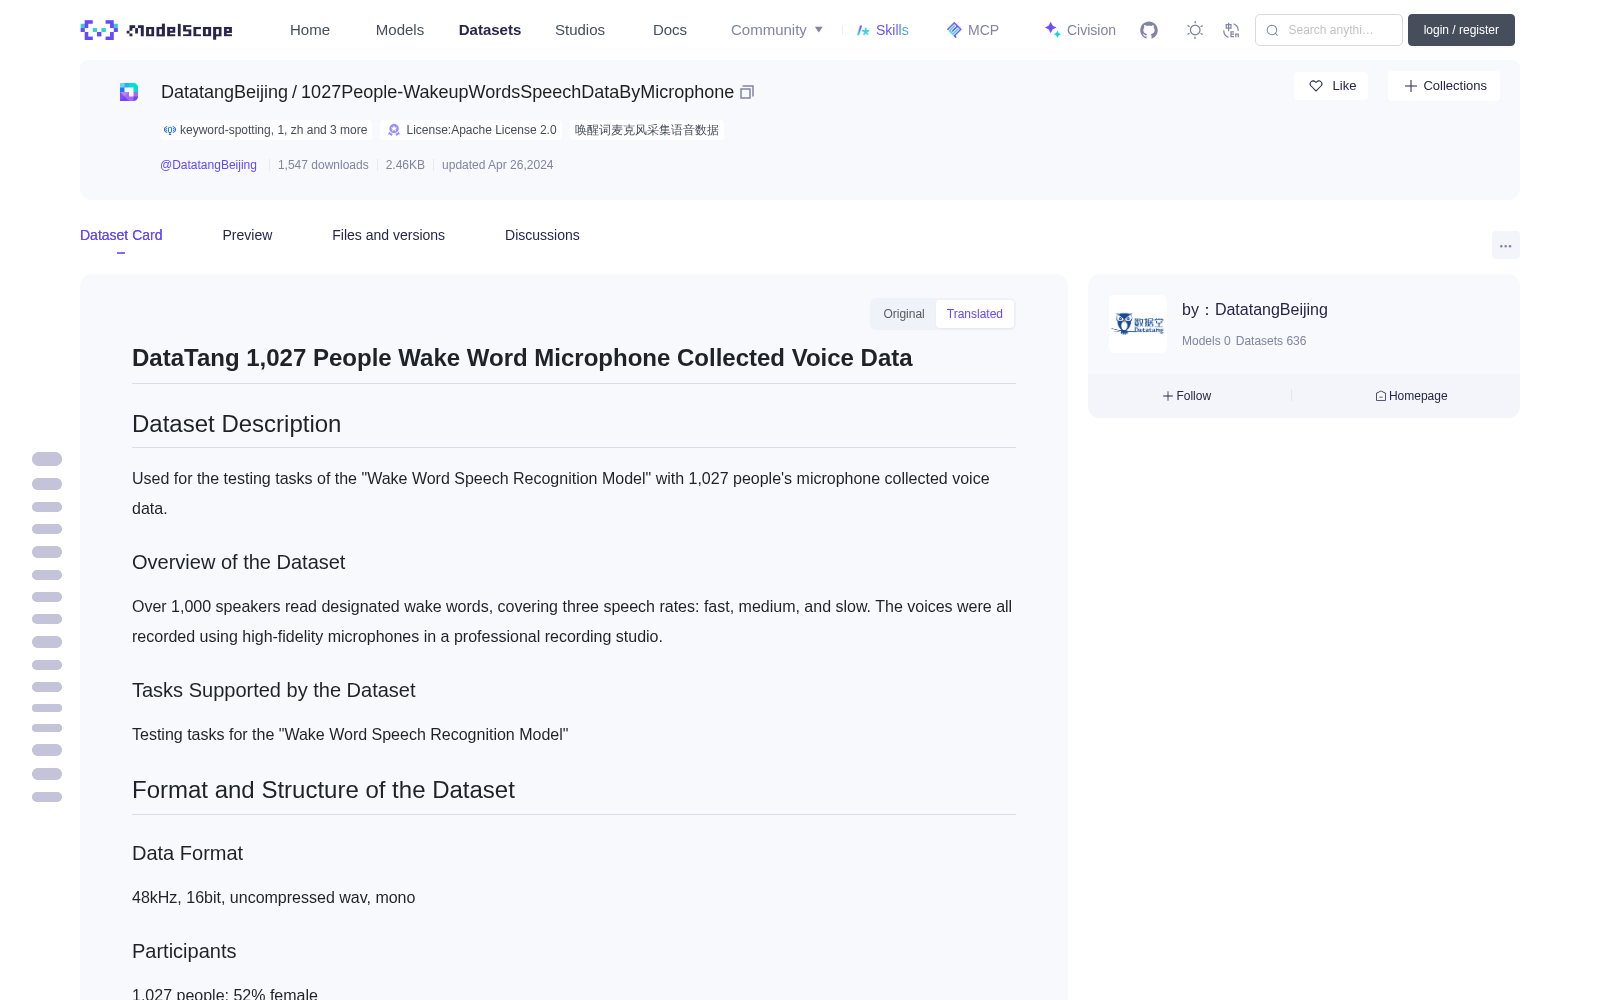
Task: Select the Dataset Card tab
Action: (121, 235)
